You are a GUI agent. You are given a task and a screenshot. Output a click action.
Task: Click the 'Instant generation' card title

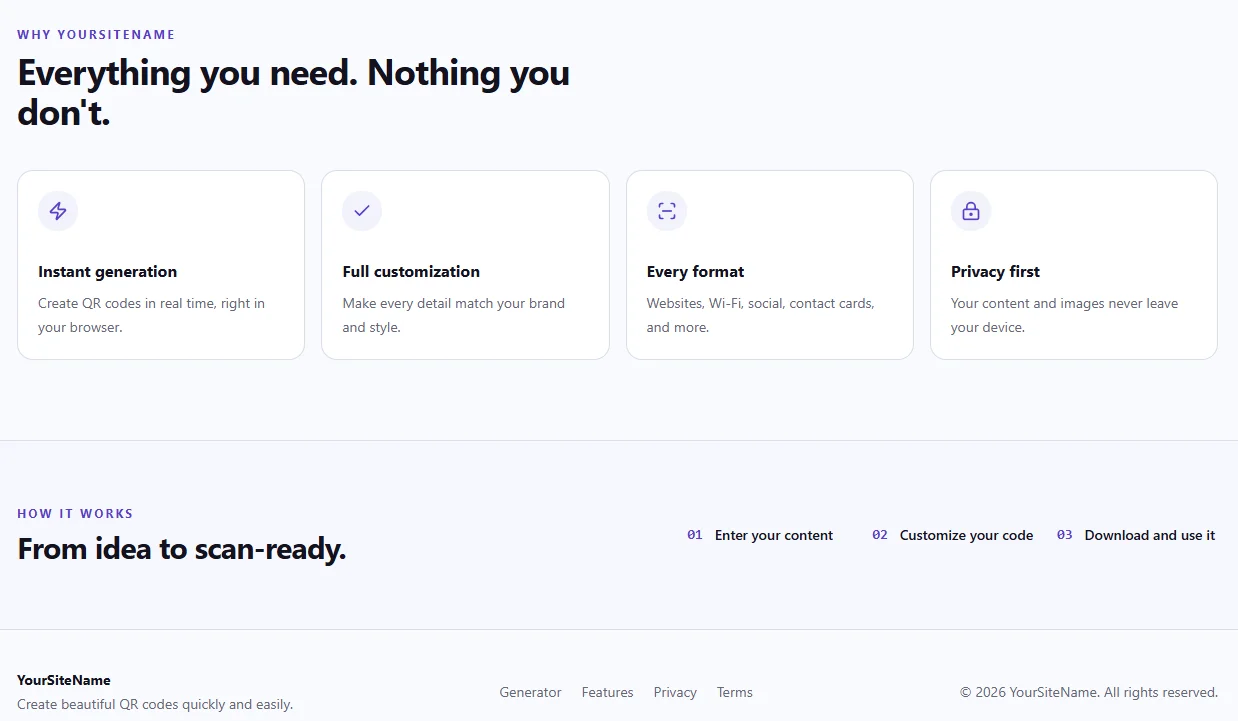point(108,271)
